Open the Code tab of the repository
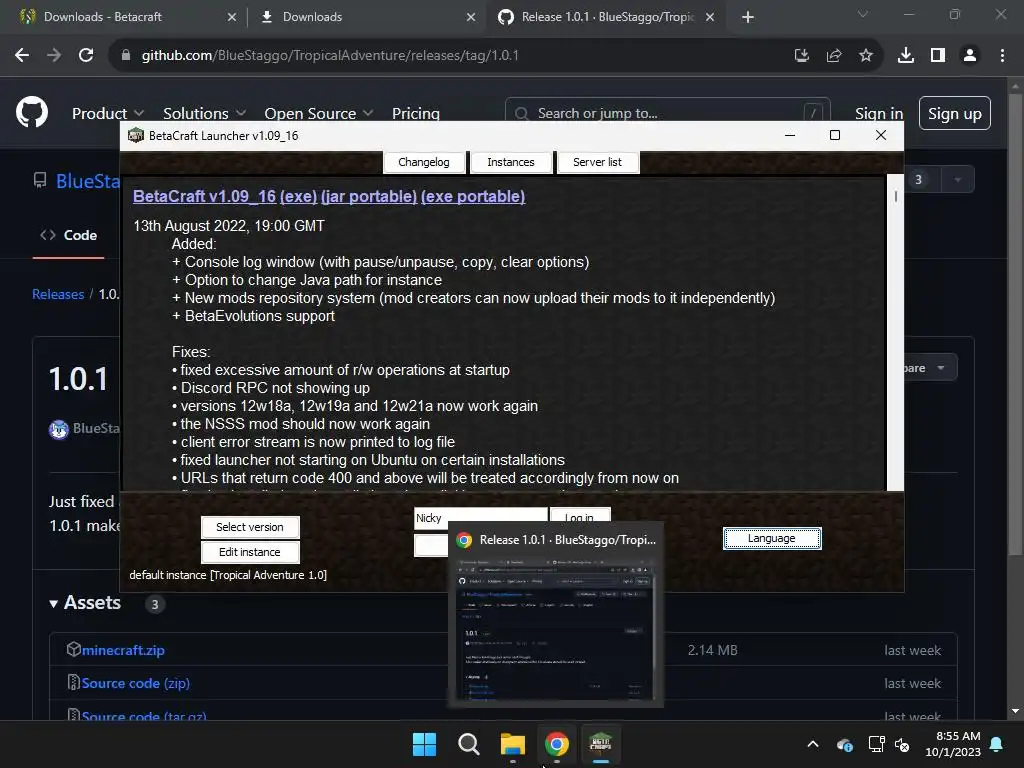1024x768 pixels. pos(69,235)
